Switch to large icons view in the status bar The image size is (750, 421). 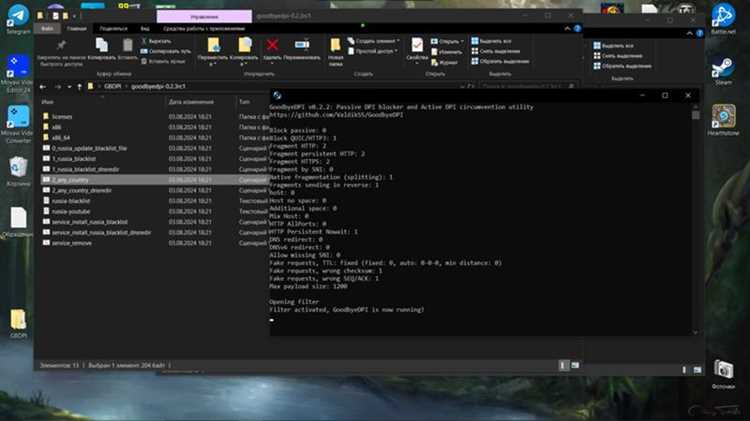575,366
